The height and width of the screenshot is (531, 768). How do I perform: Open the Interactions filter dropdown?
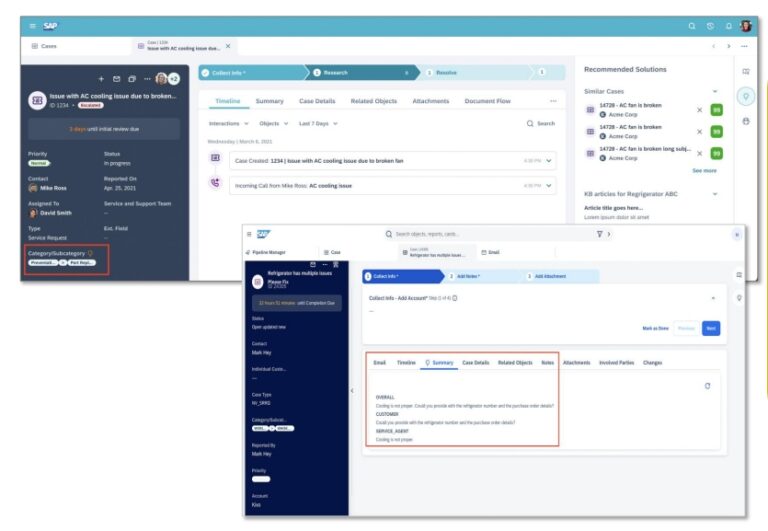tap(230, 123)
